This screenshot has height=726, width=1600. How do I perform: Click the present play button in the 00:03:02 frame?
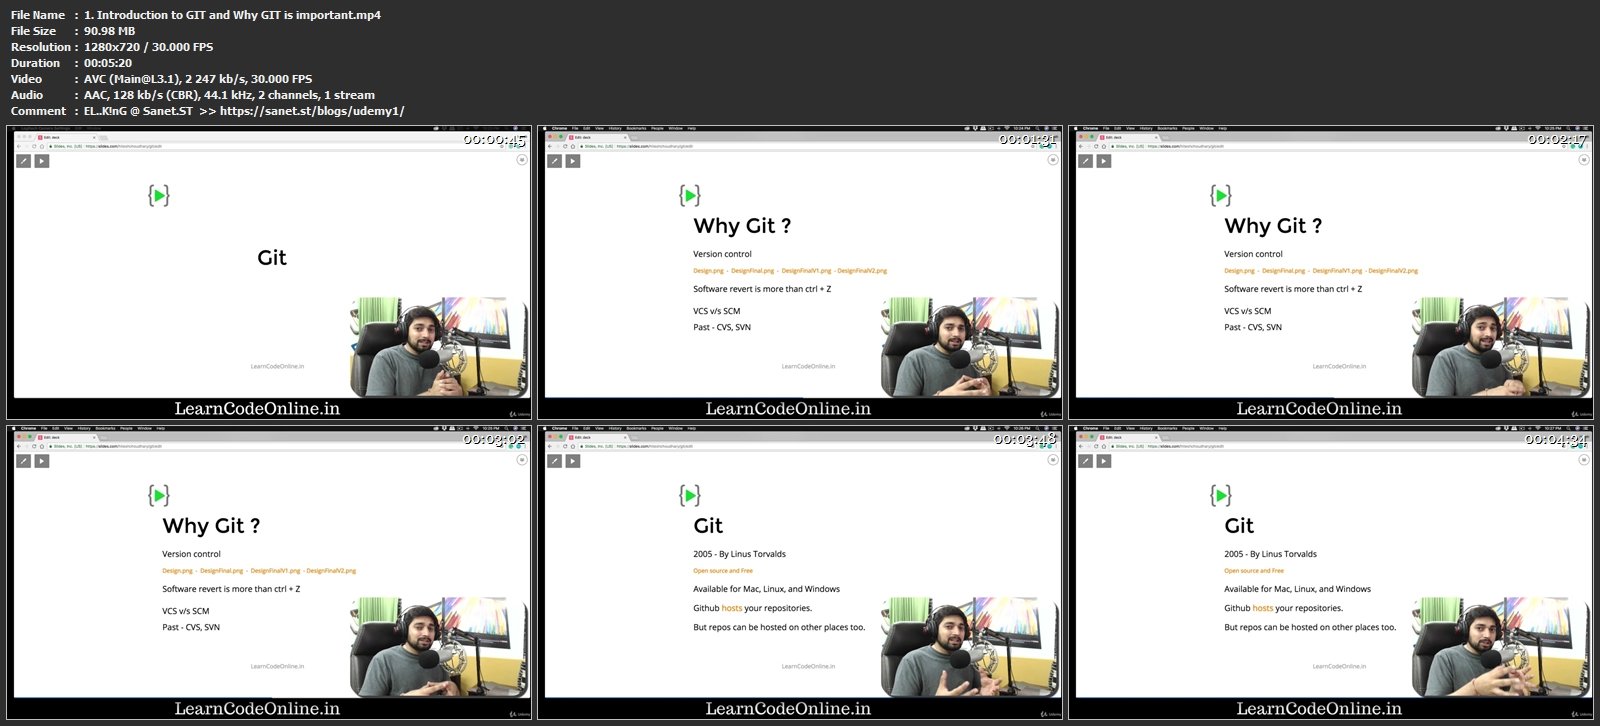[x=42, y=461]
